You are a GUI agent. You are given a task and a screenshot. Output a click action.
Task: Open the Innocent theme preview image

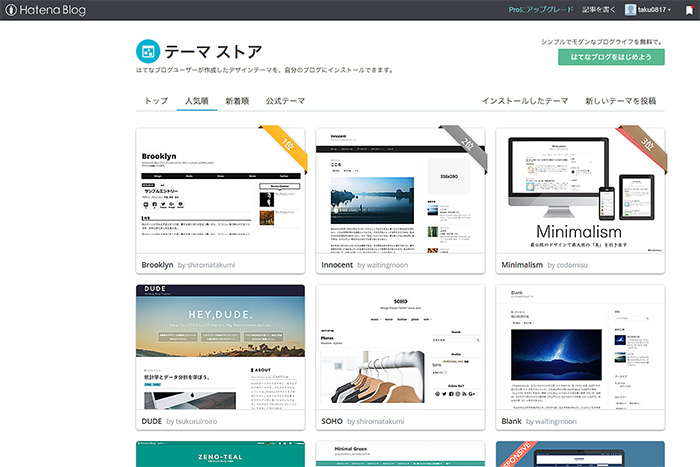pos(400,191)
